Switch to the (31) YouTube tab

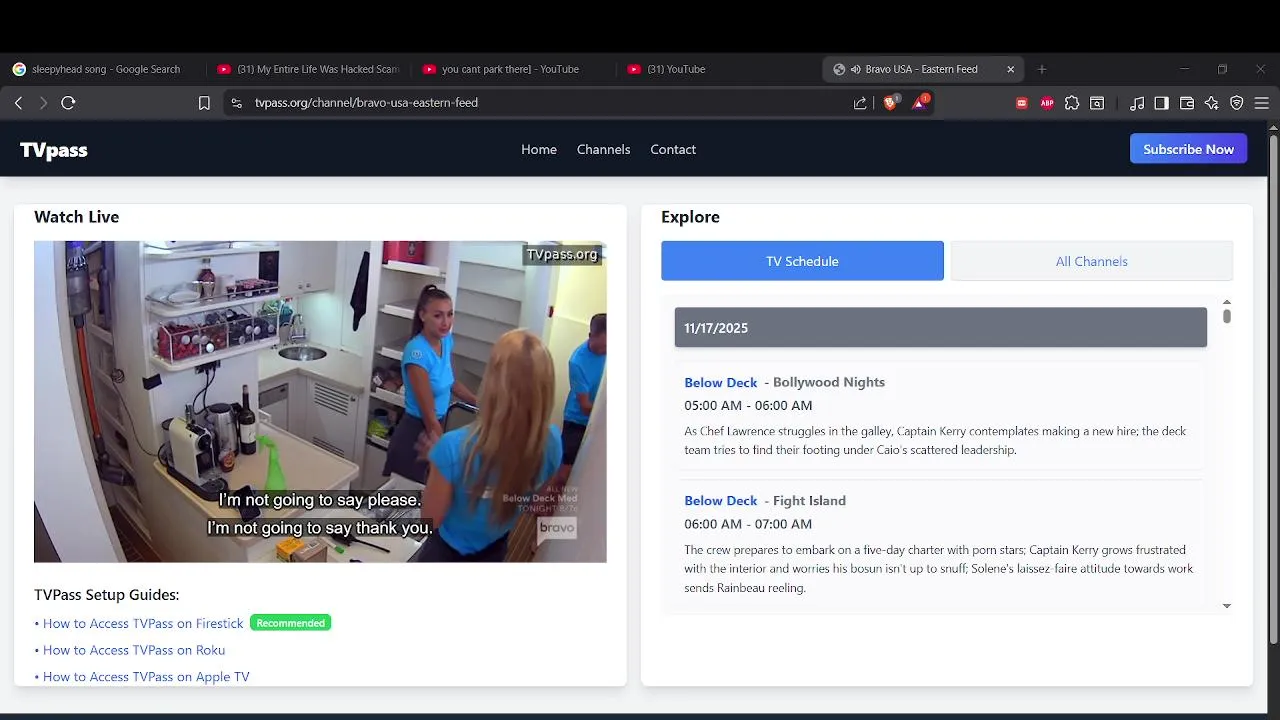pos(716,69)
